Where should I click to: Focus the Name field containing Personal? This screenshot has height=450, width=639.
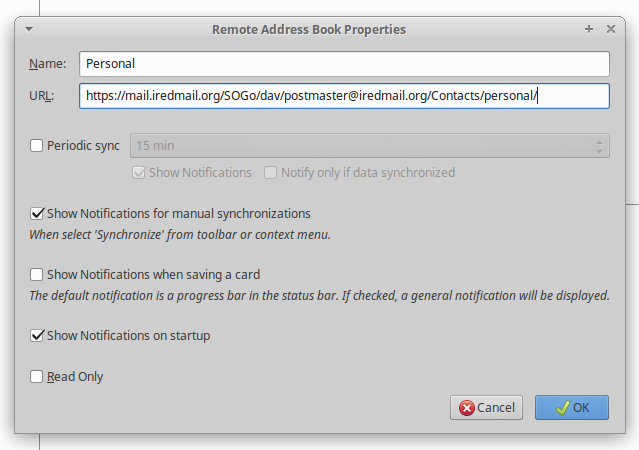pos(344,64)
